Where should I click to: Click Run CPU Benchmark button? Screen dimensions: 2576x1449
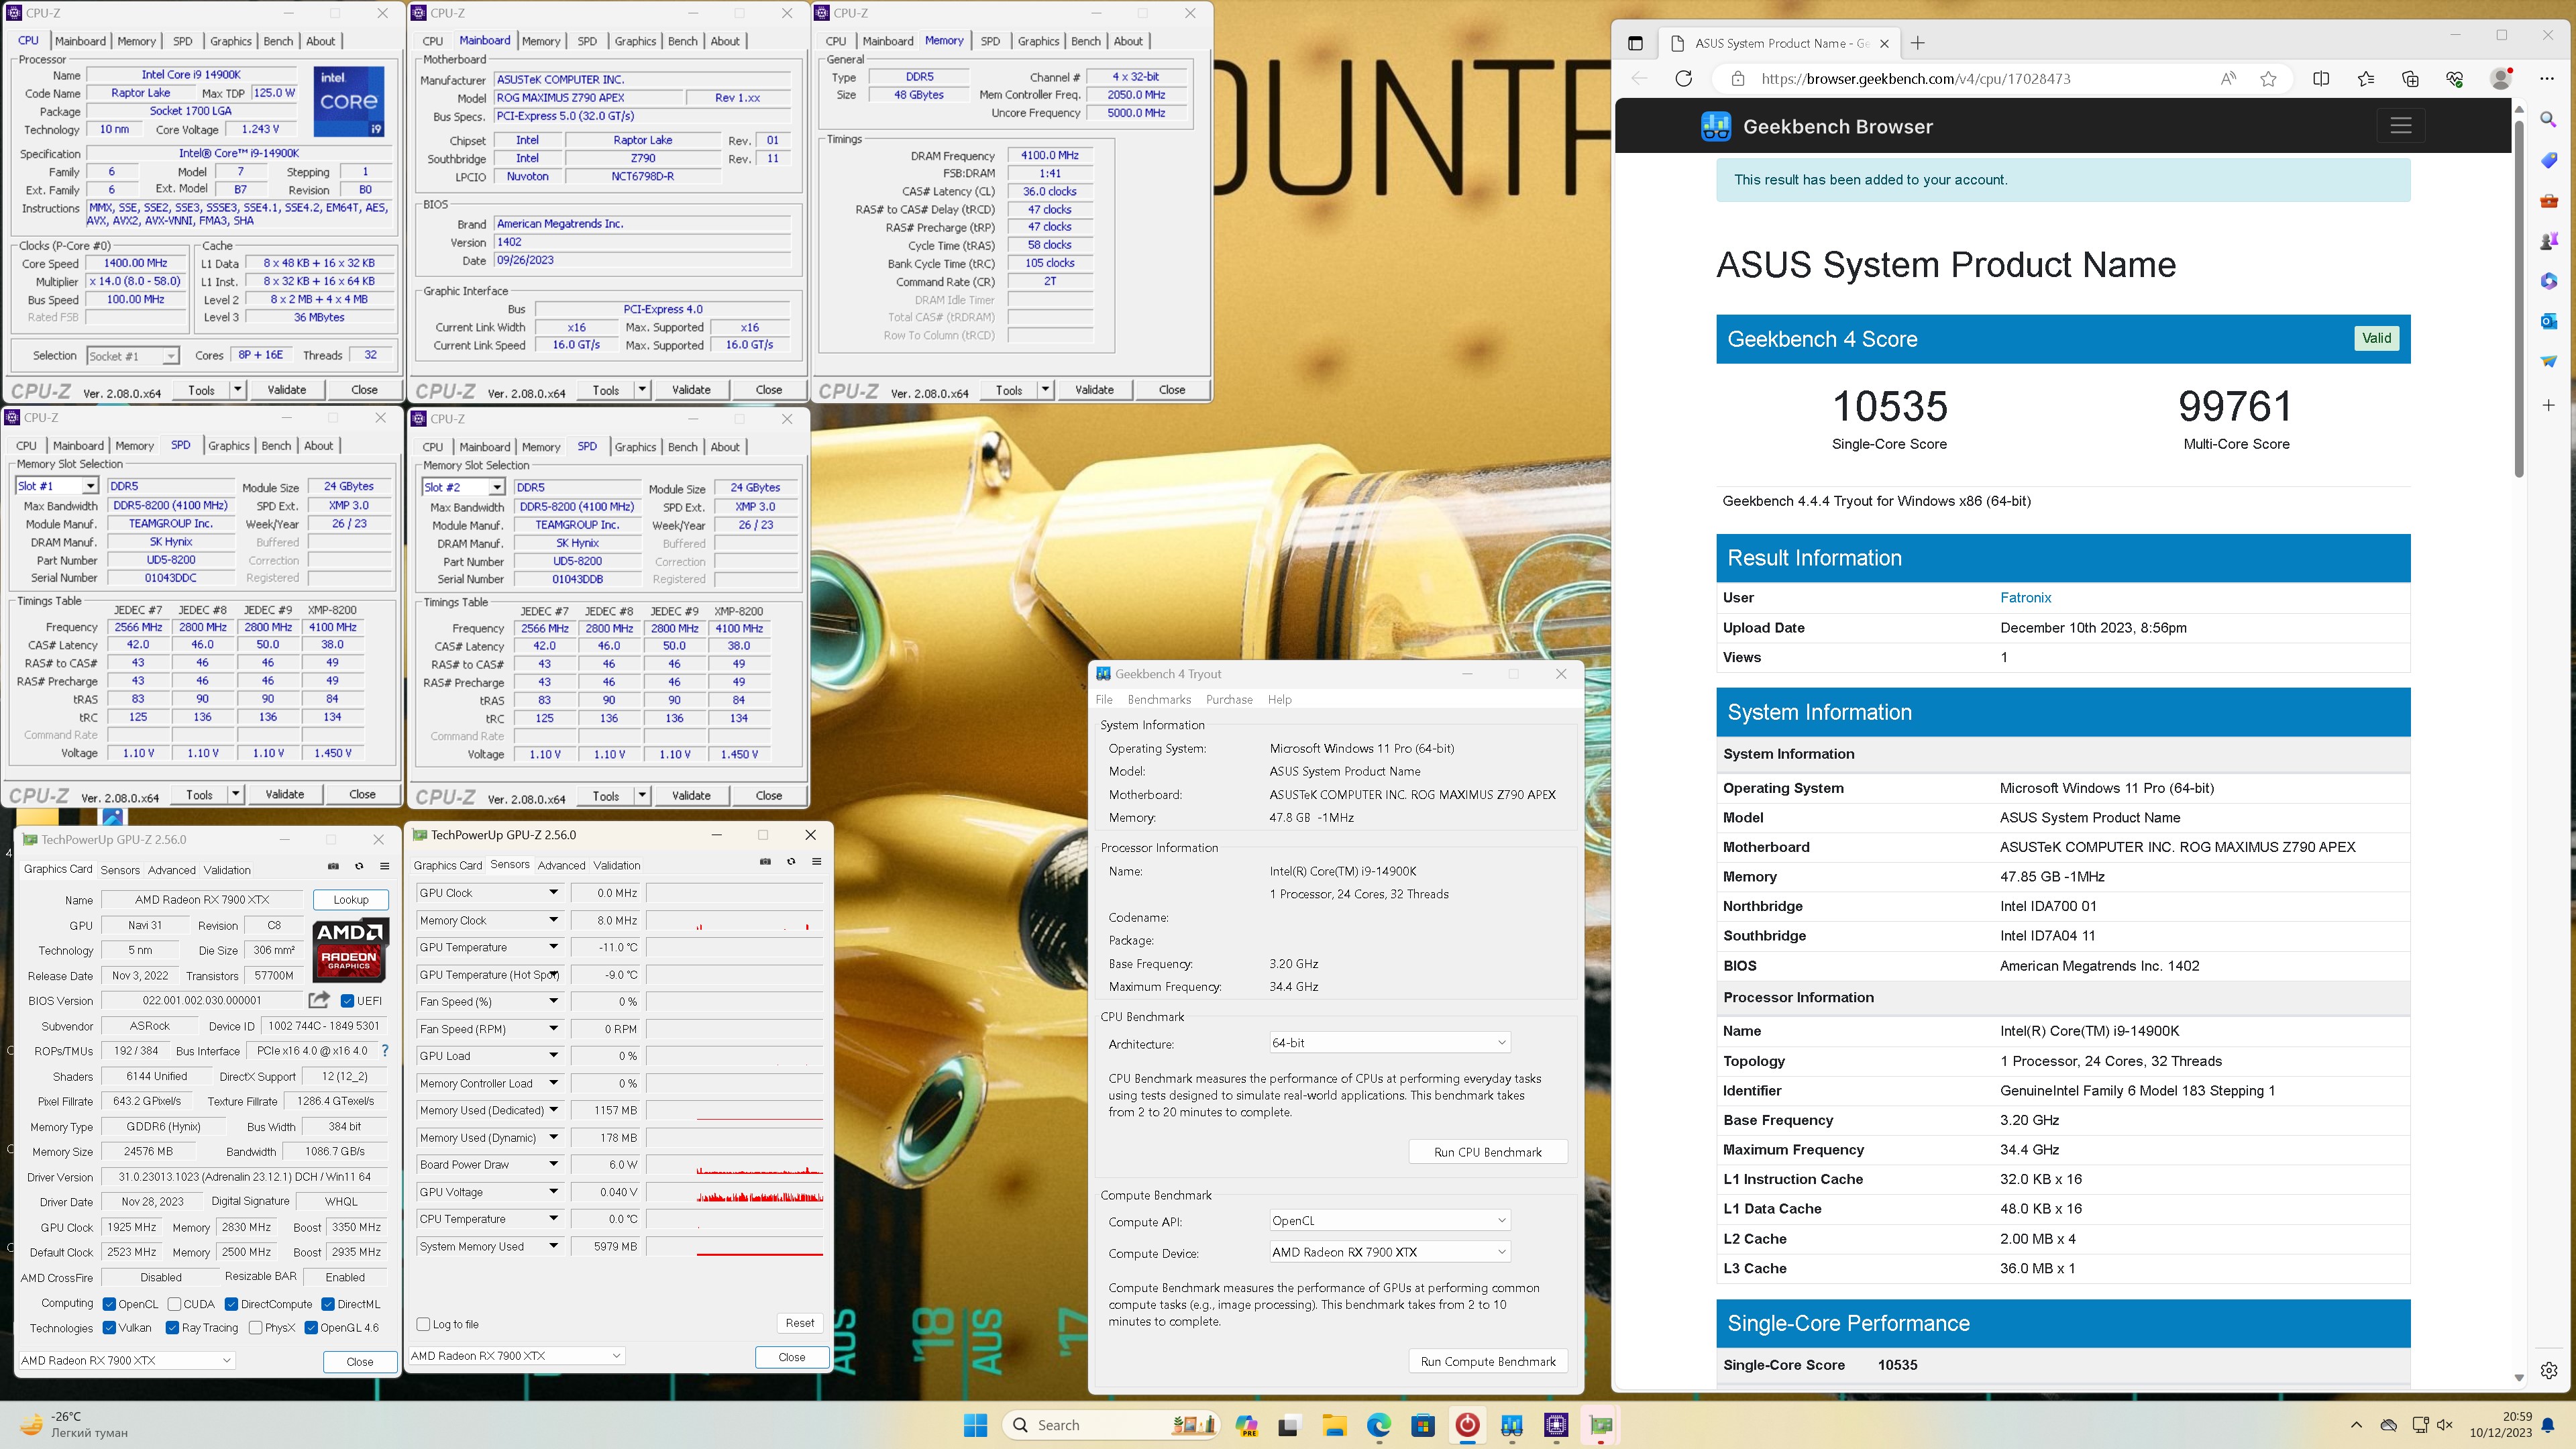coord(1487,1152)
